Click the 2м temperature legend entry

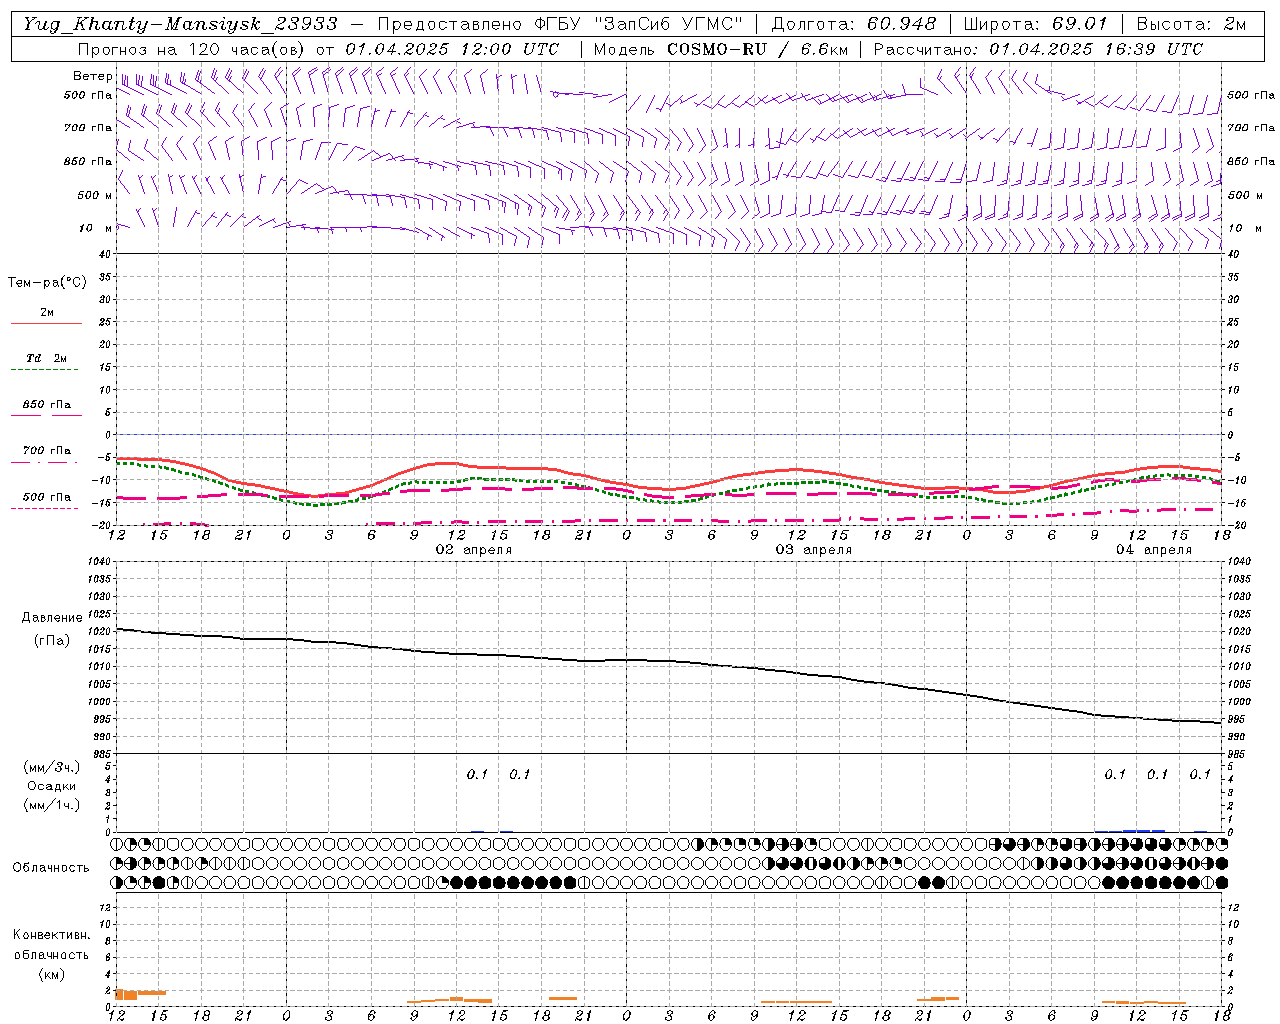[47, 313]
